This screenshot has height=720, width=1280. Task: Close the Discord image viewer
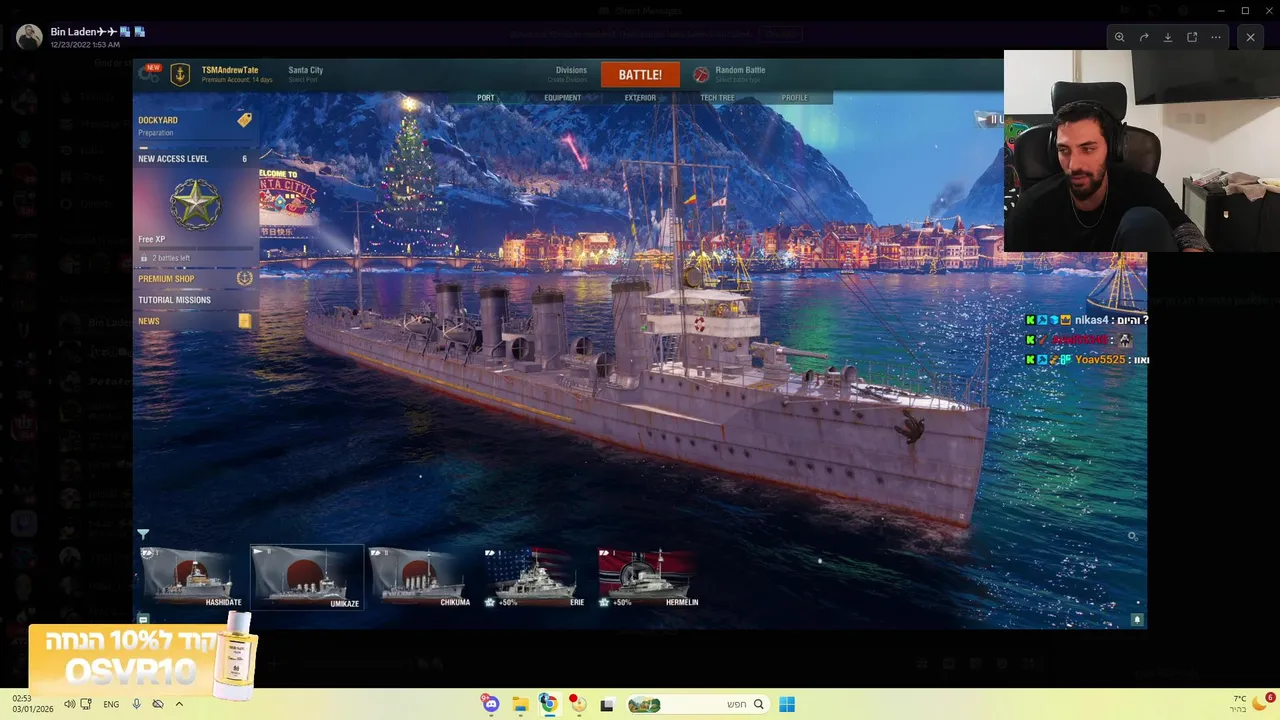[x=1250, y=37]
